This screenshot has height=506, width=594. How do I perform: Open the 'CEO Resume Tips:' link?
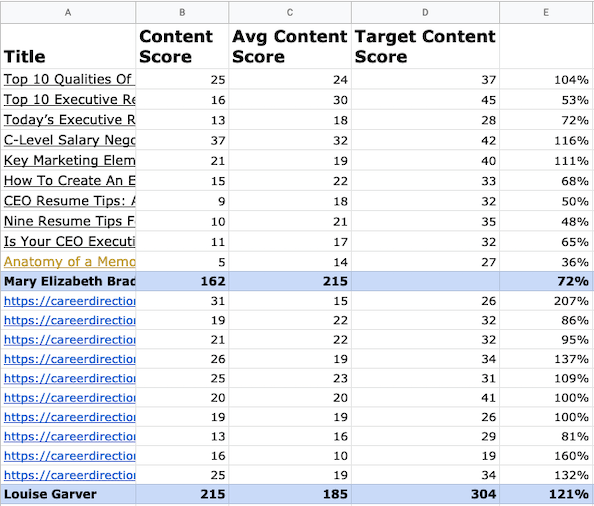coord(69,201)
